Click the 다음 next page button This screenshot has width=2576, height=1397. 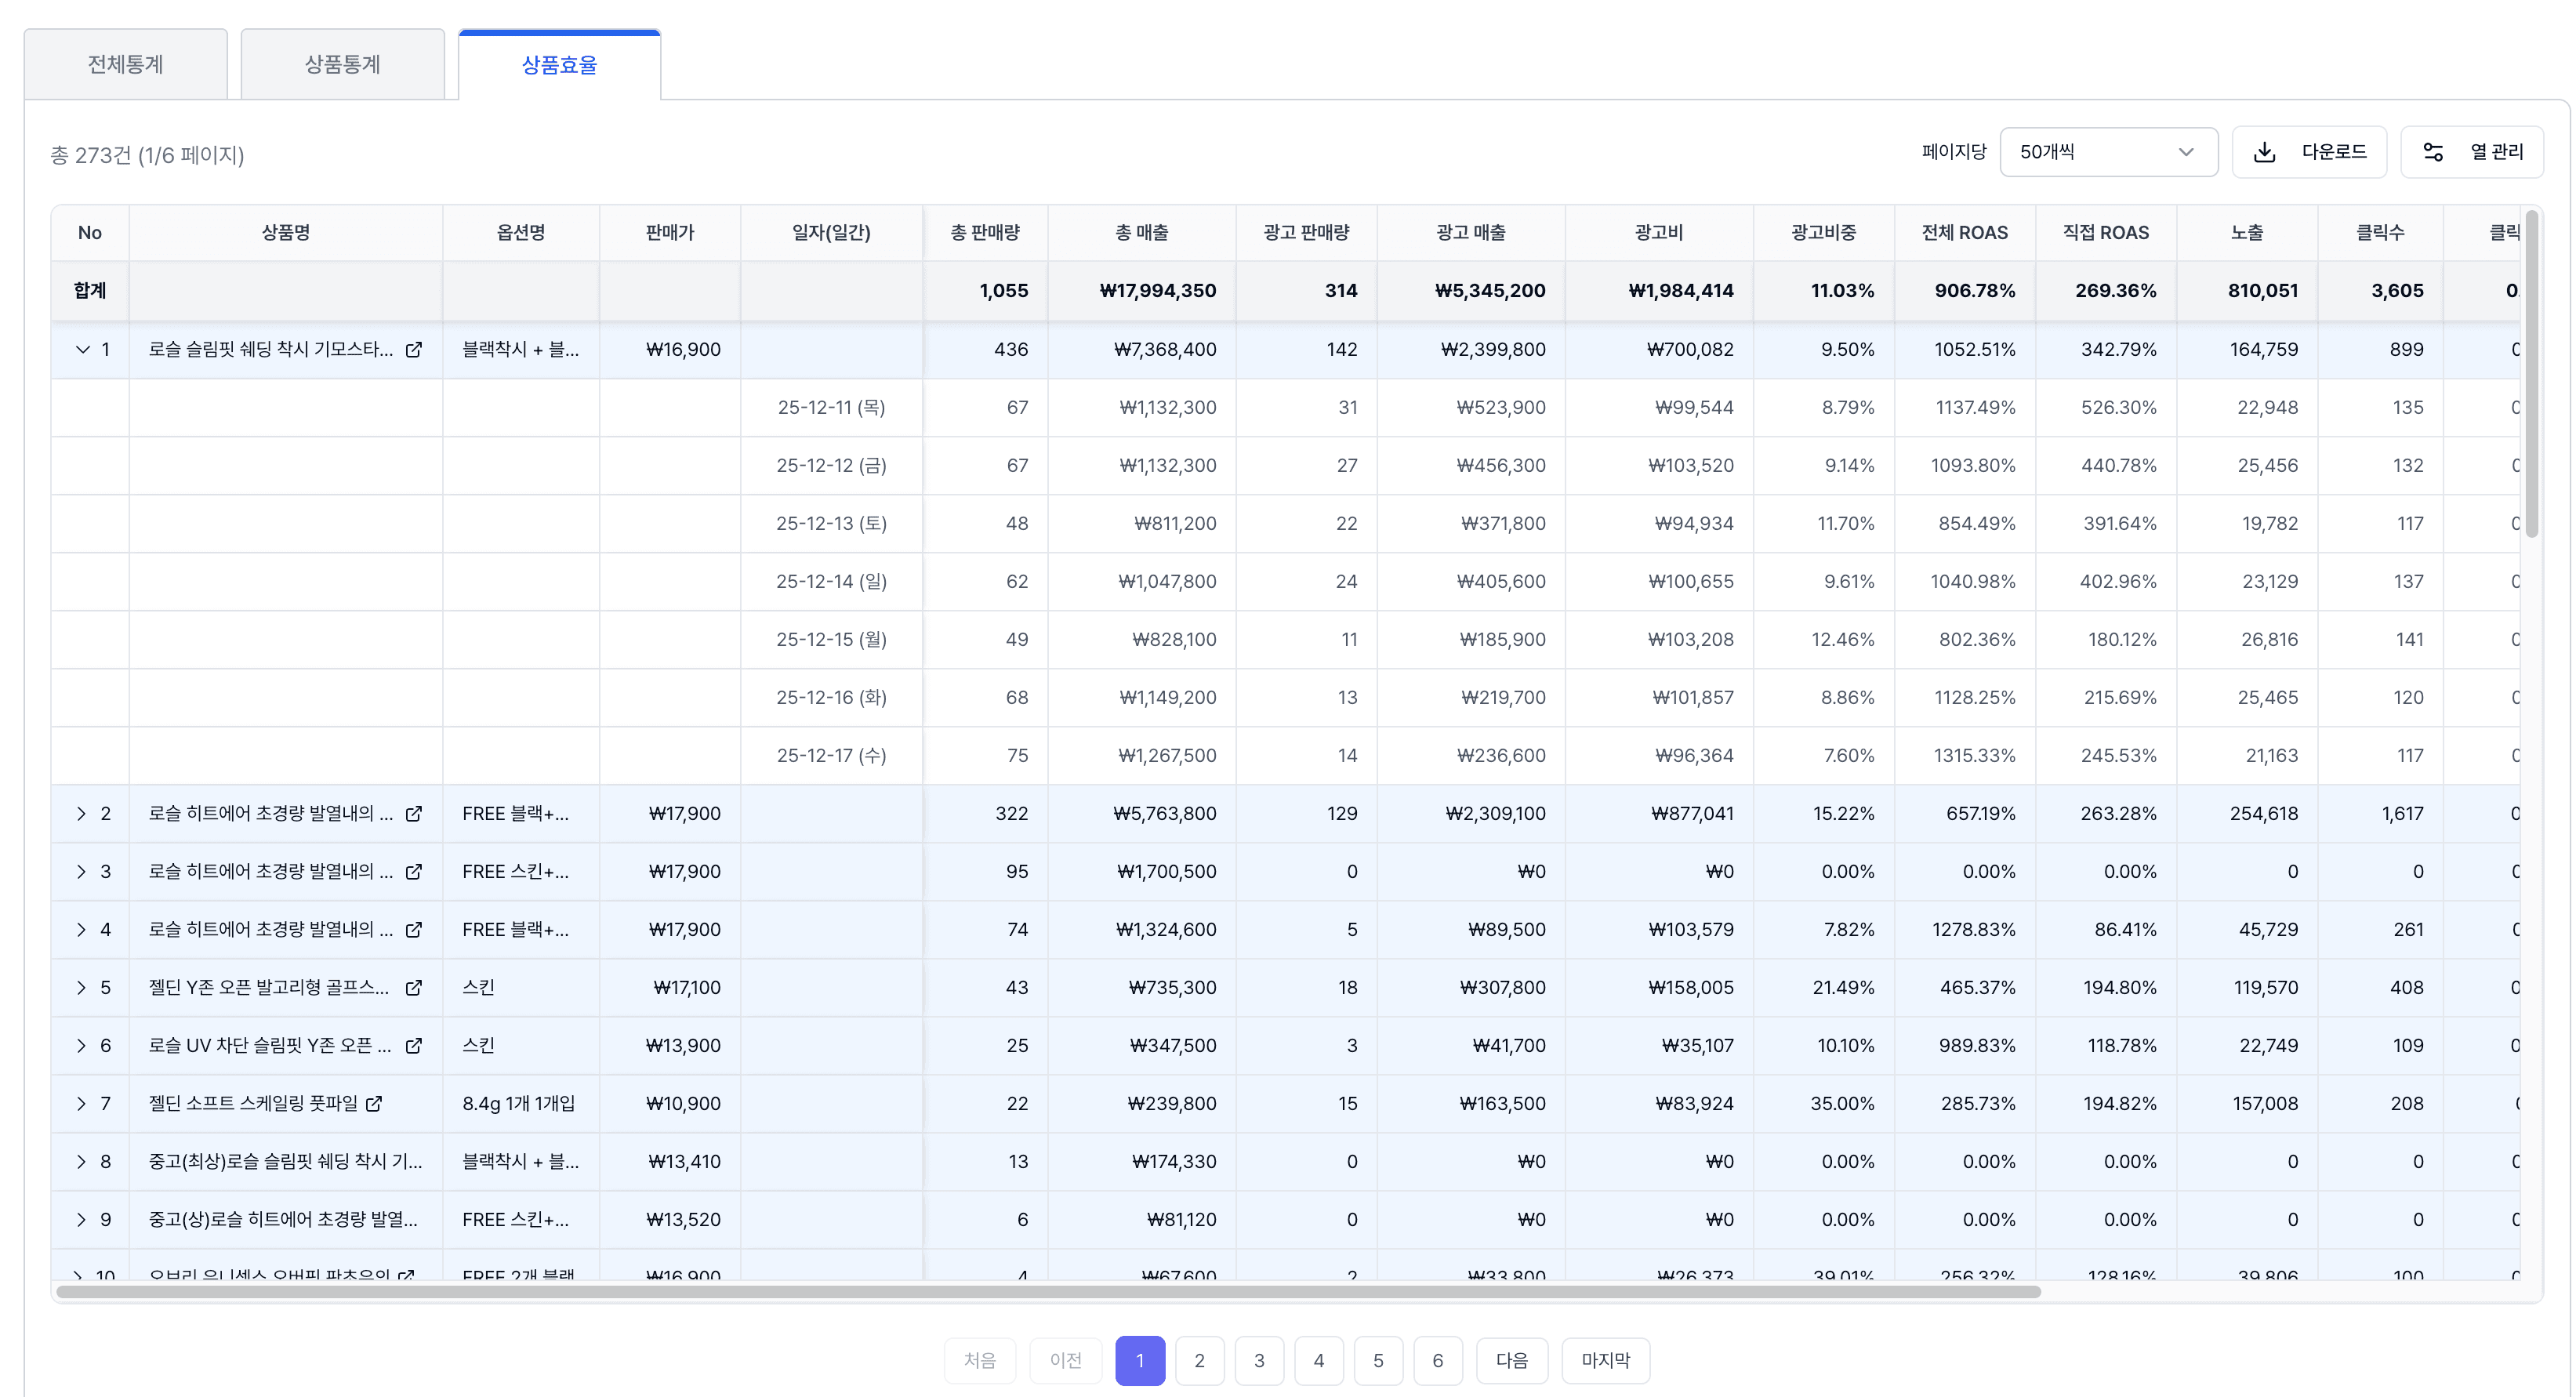pos(1511,1360)
